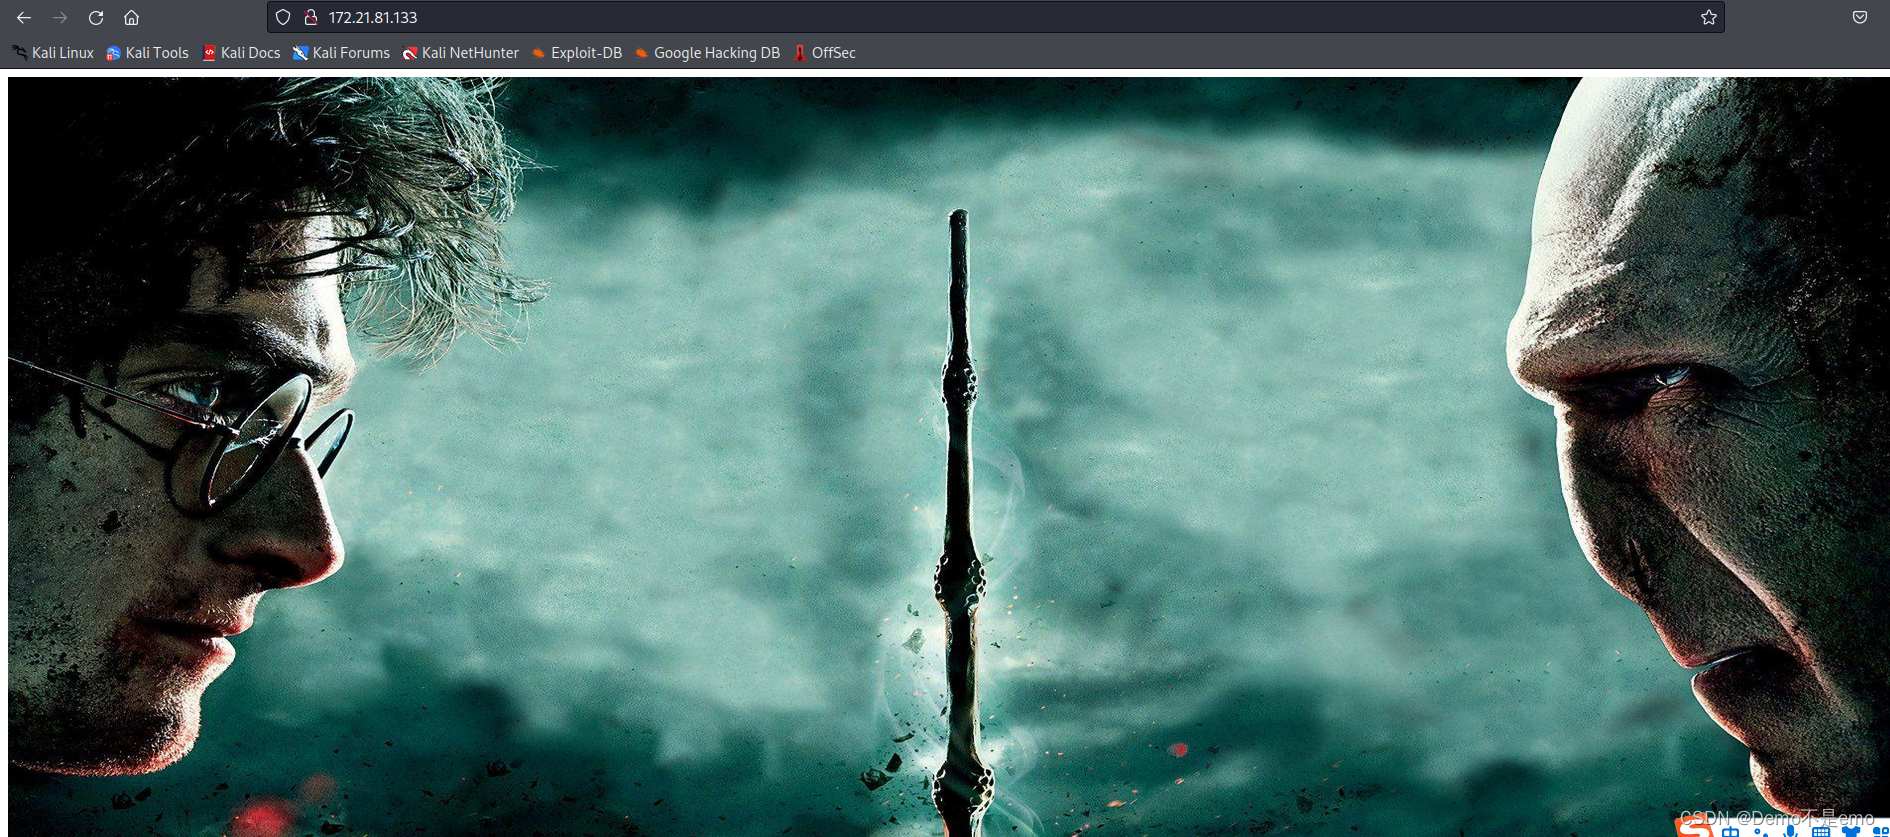Bookmark this page with the star

(x=1708, y=17)
